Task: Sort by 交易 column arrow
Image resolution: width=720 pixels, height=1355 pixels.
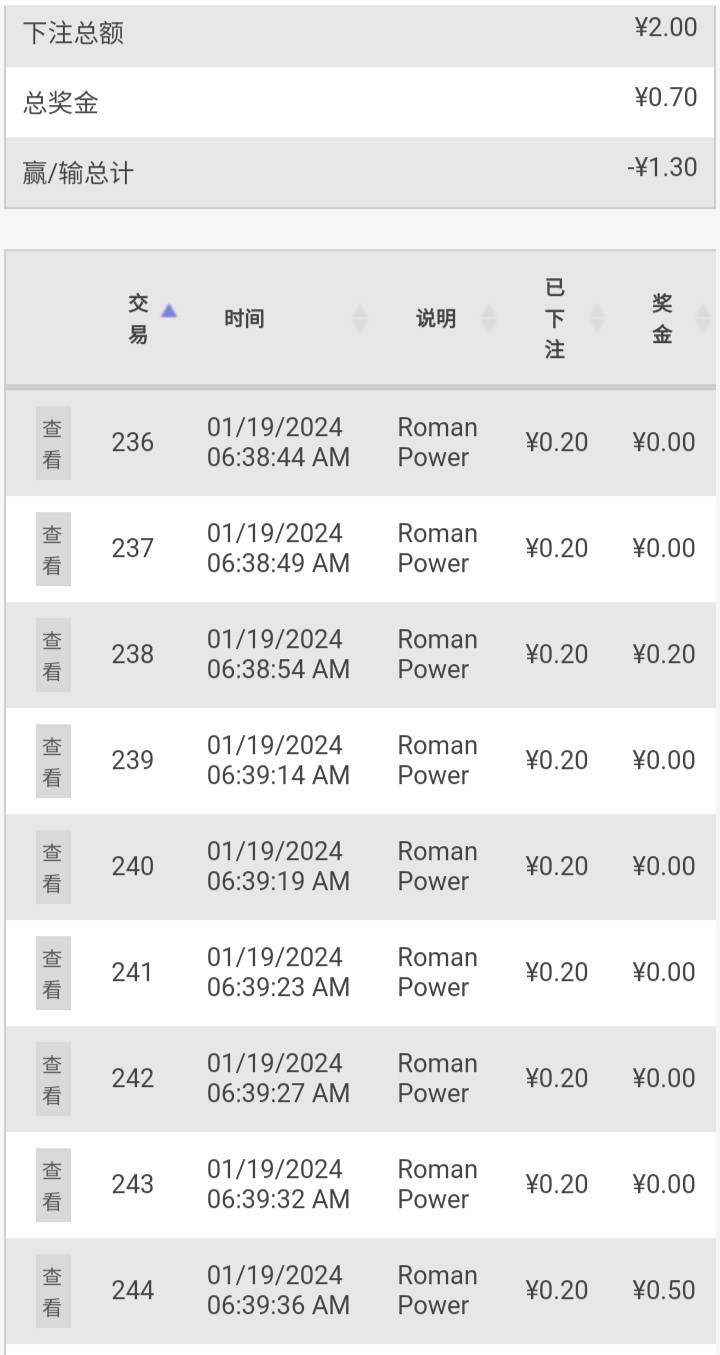Action: (169, 310)
